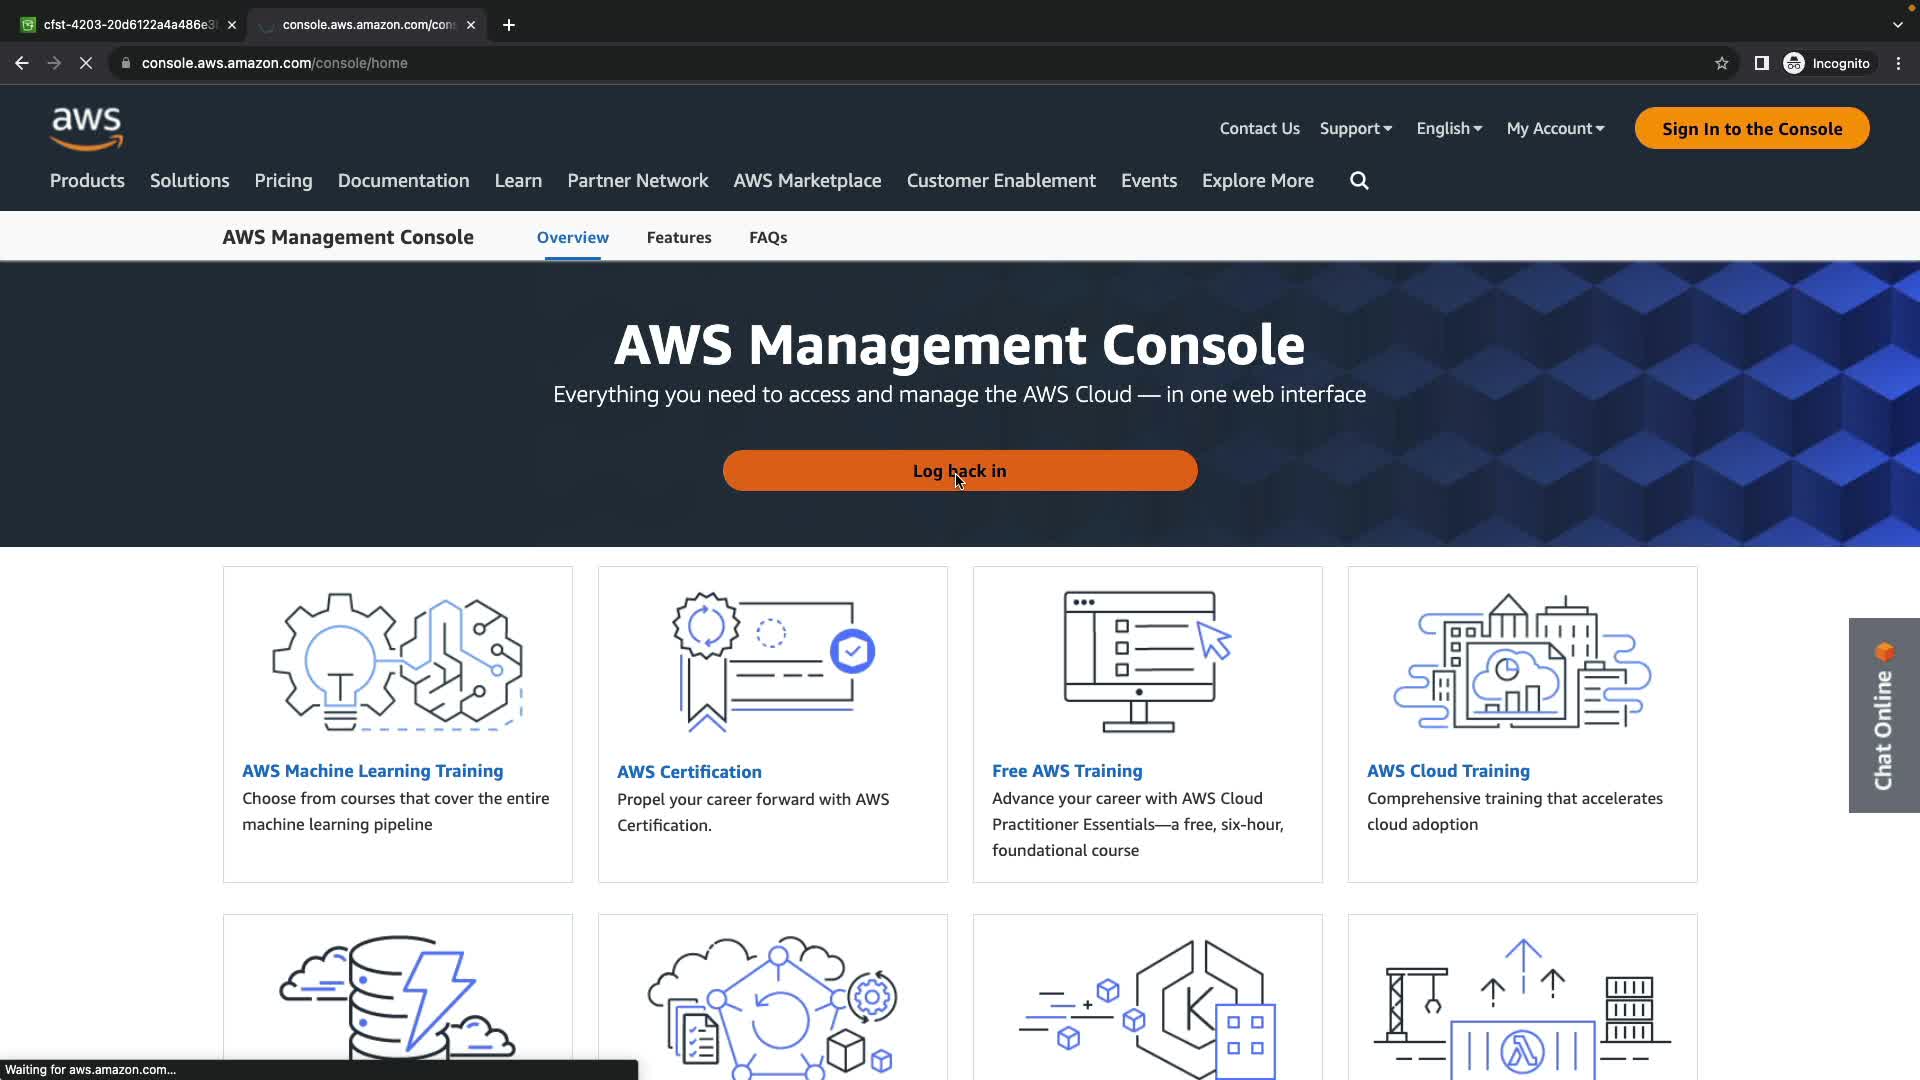Click browser back arrow
The height and width of the screenshot is (1080, 1920).
point(22,63)
